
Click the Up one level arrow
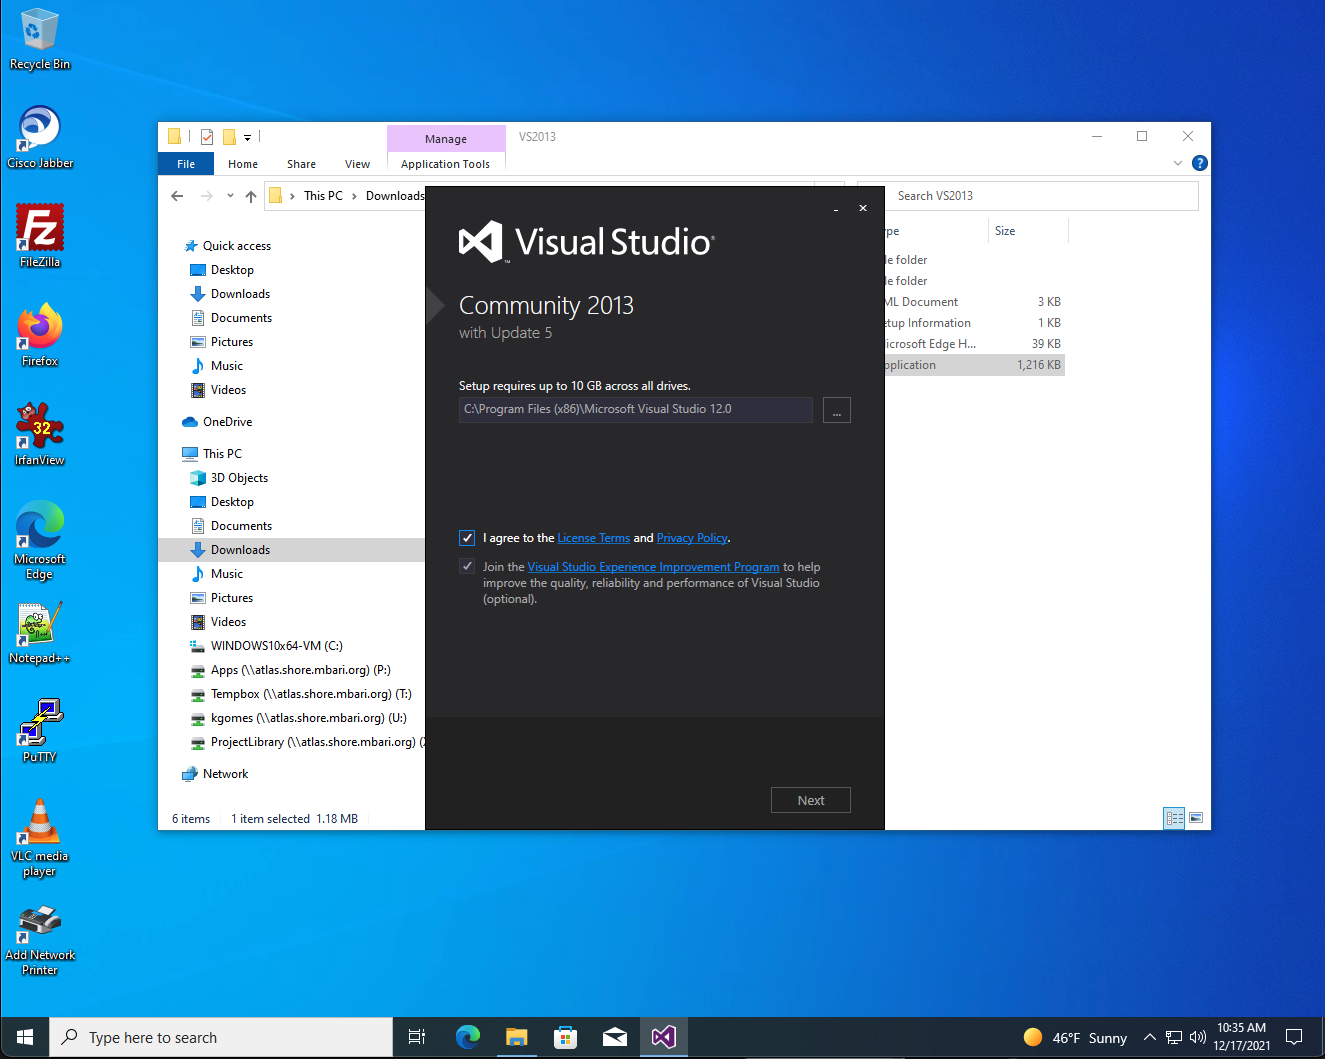(x=251, y=196)
